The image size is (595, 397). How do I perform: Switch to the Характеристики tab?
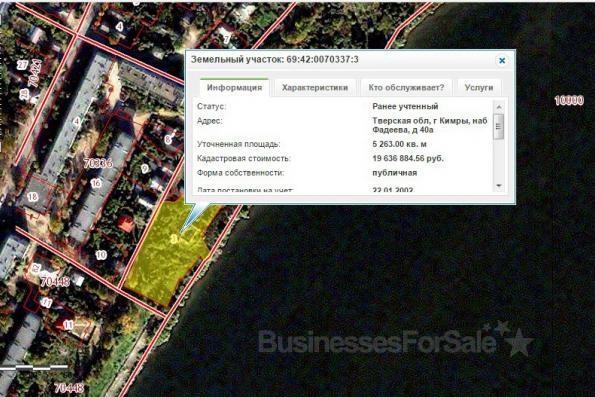[315, 88]
